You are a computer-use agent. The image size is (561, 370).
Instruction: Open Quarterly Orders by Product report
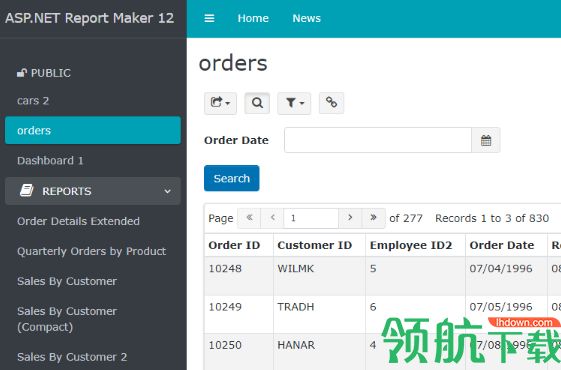click(x=93, y=251)
